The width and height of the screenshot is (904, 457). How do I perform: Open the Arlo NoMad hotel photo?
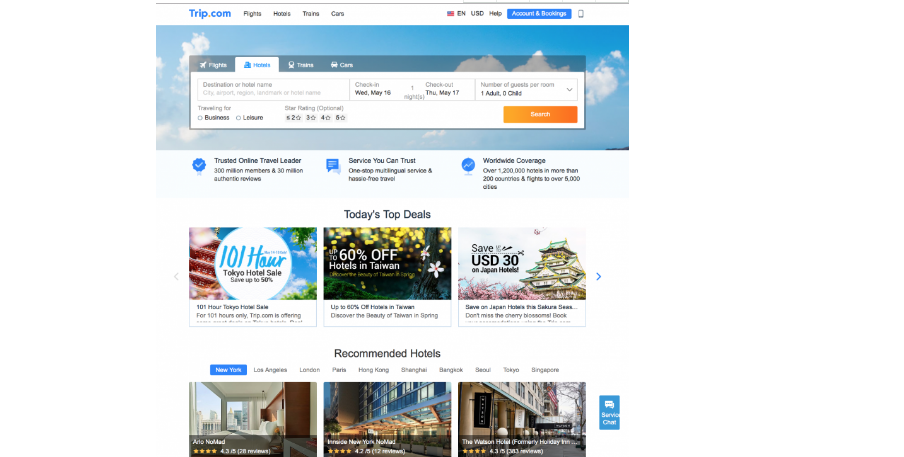[253, 419]
